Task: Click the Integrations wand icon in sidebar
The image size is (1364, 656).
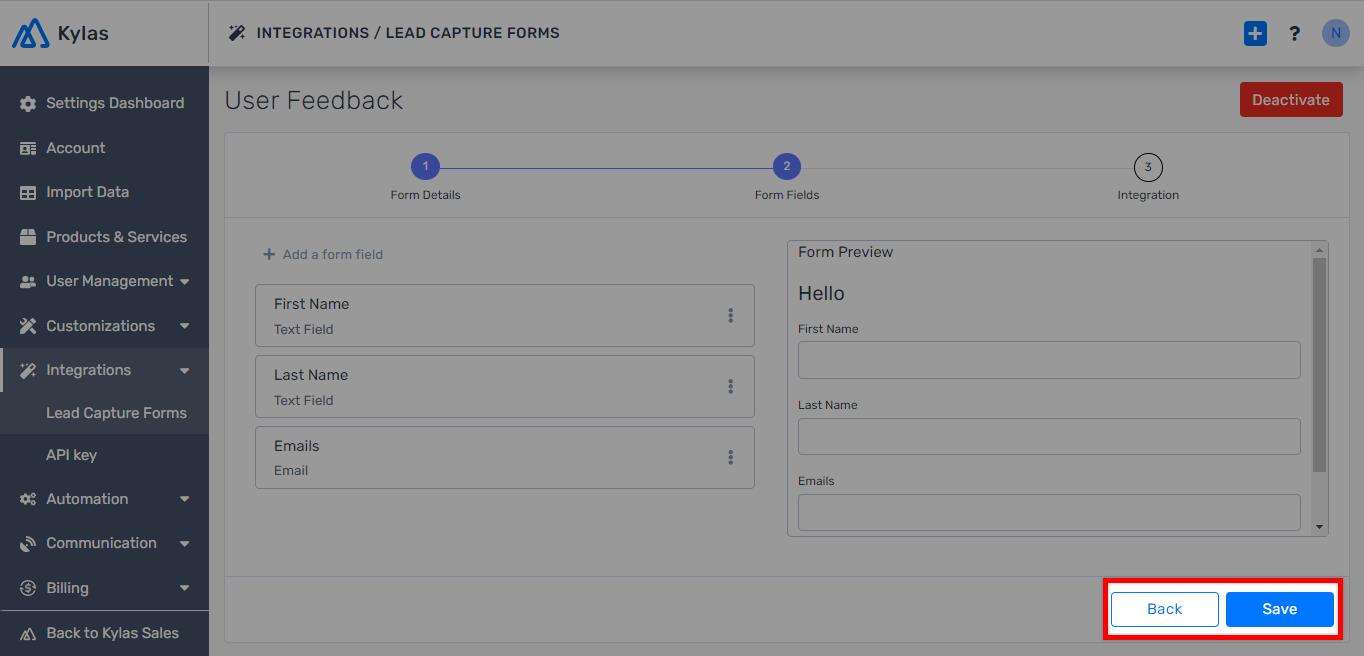Action: click(28, 370)
